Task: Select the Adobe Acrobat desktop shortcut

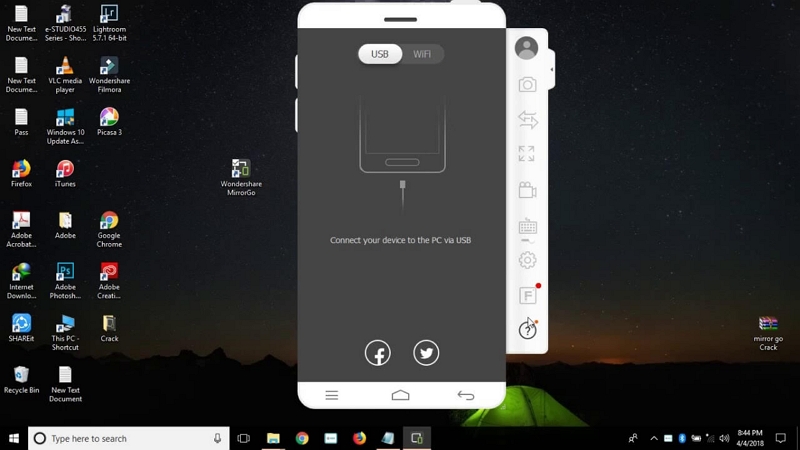Action: click(21, 229)
